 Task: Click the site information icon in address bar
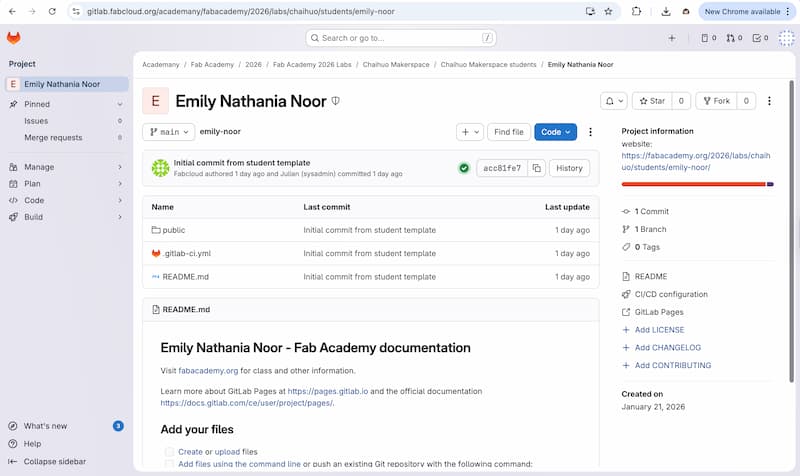click(76, 11)
